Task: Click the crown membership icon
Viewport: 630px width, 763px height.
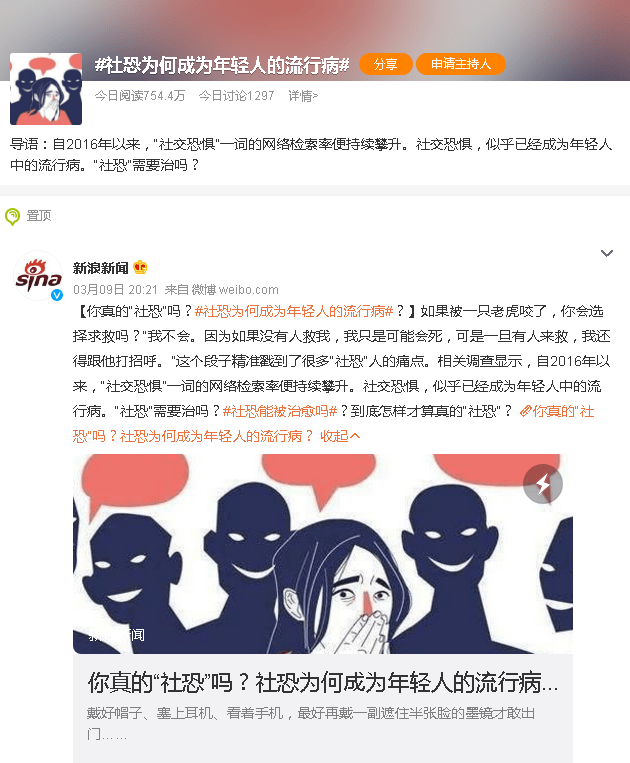Action: (140, 267)
